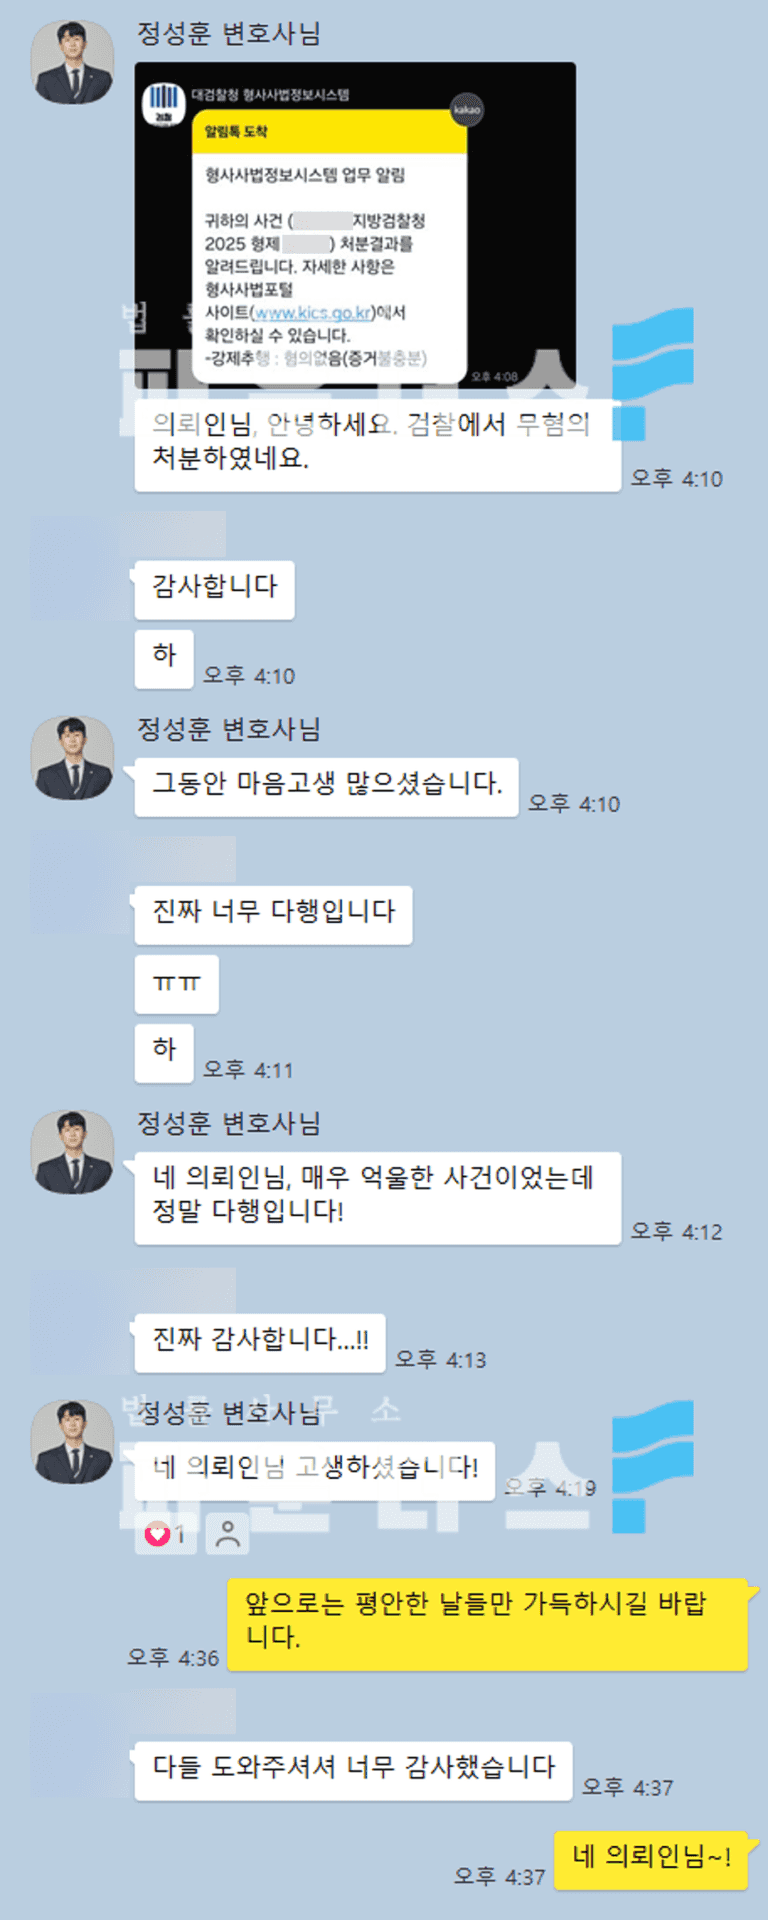This screenshot has width=768, height=1920.
Task: Click the www.kics.go.kr link
Action: pos(314,312)
